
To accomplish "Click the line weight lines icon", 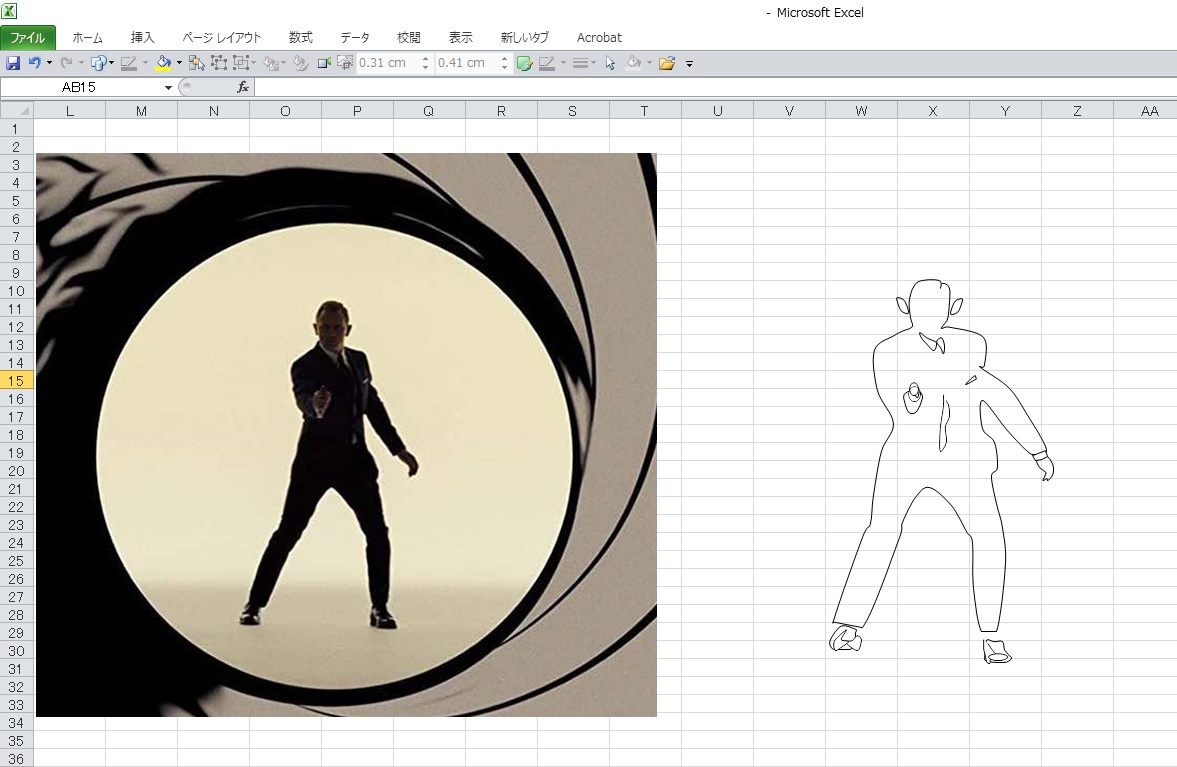I will click(580, 63).
